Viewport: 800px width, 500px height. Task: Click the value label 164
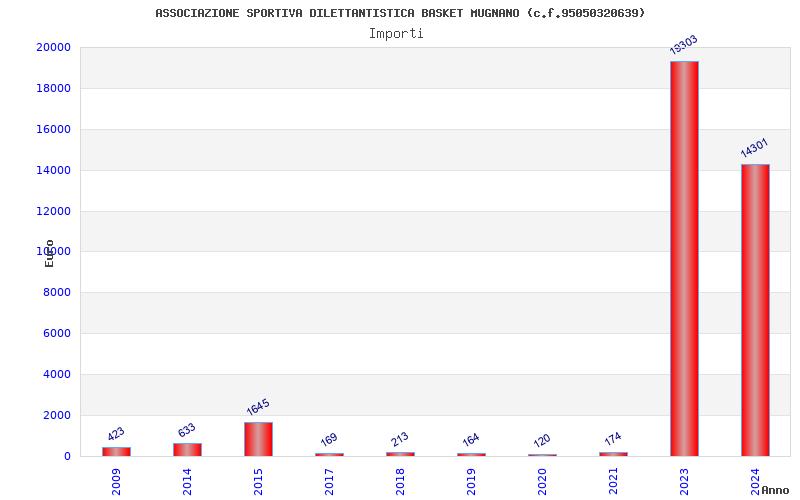tap(470, 439)
